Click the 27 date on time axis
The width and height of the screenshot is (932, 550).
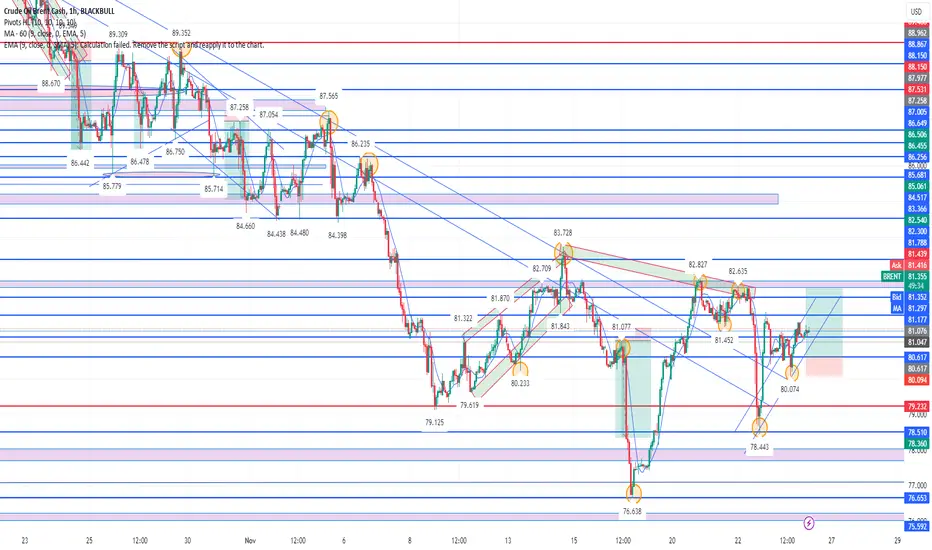point(832,540)
